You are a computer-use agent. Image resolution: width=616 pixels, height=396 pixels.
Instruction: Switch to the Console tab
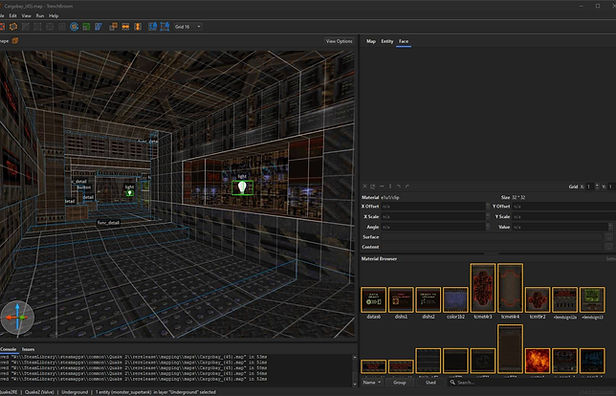pyautogui.click(x=8, y=349)
